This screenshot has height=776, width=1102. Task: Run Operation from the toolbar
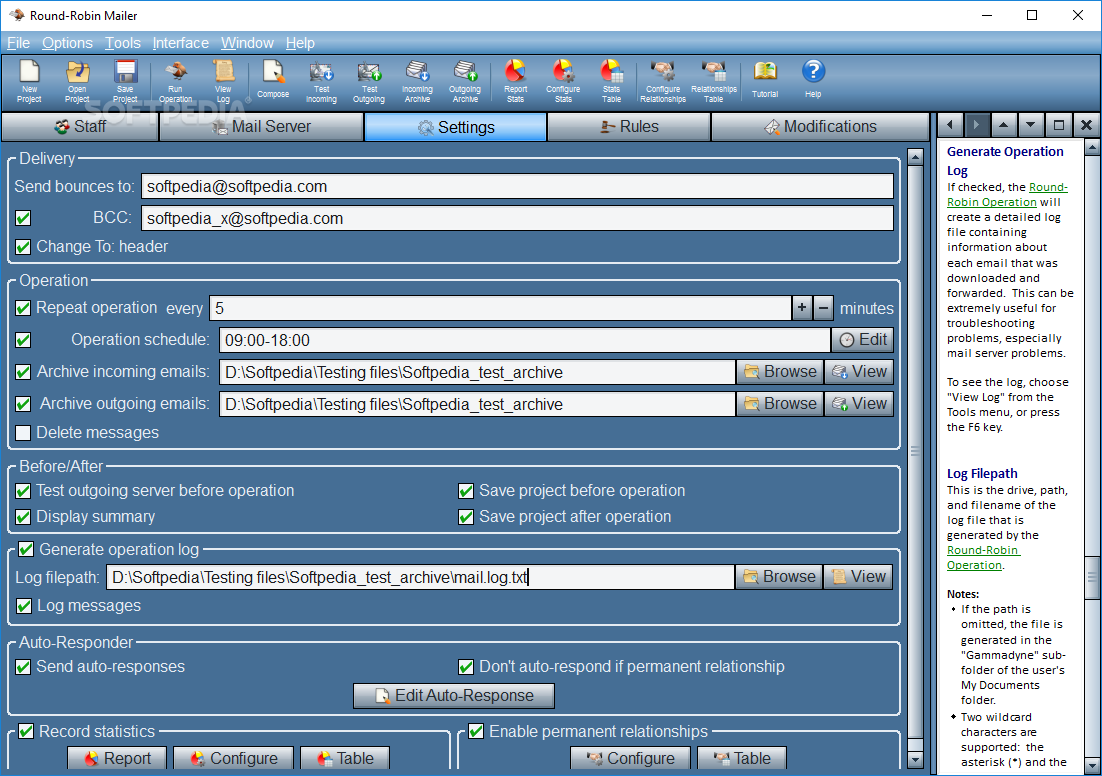175,82
